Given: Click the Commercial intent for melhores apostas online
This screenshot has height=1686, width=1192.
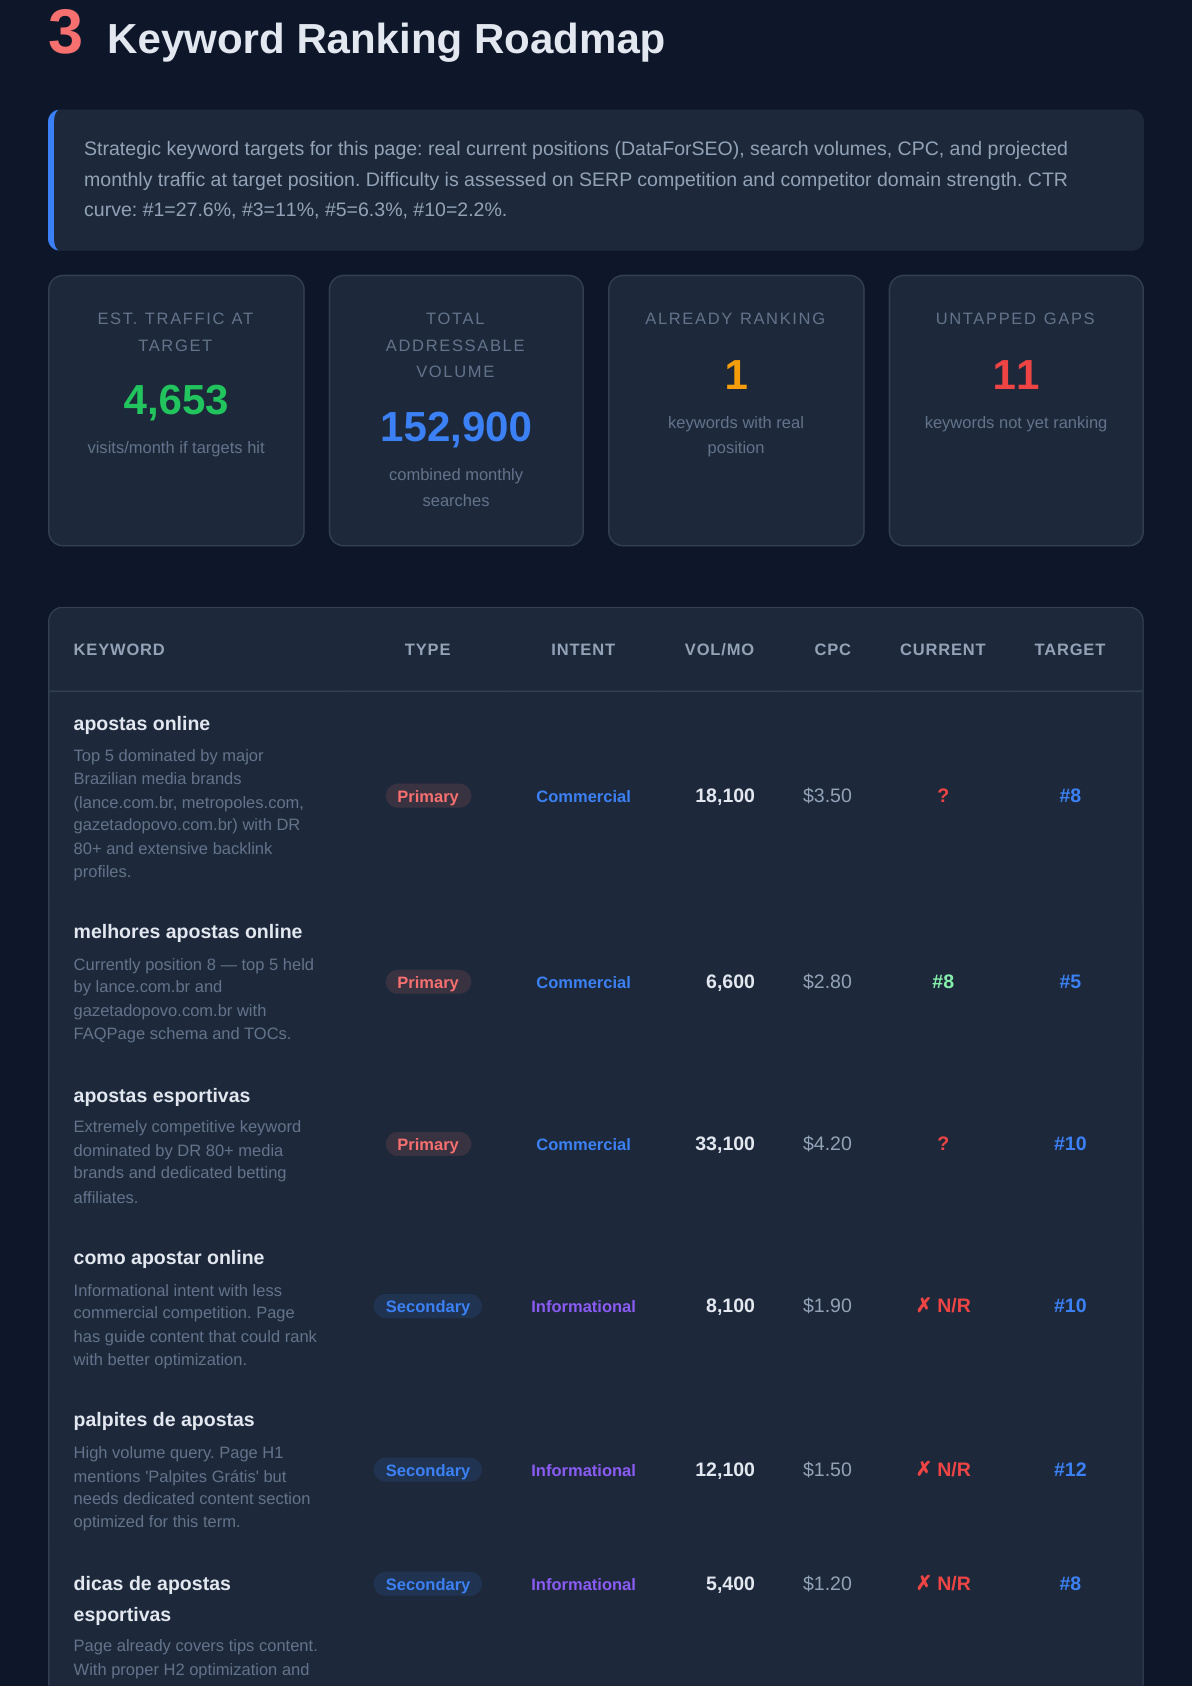Looking at the screenshot, I should (583, 982).
